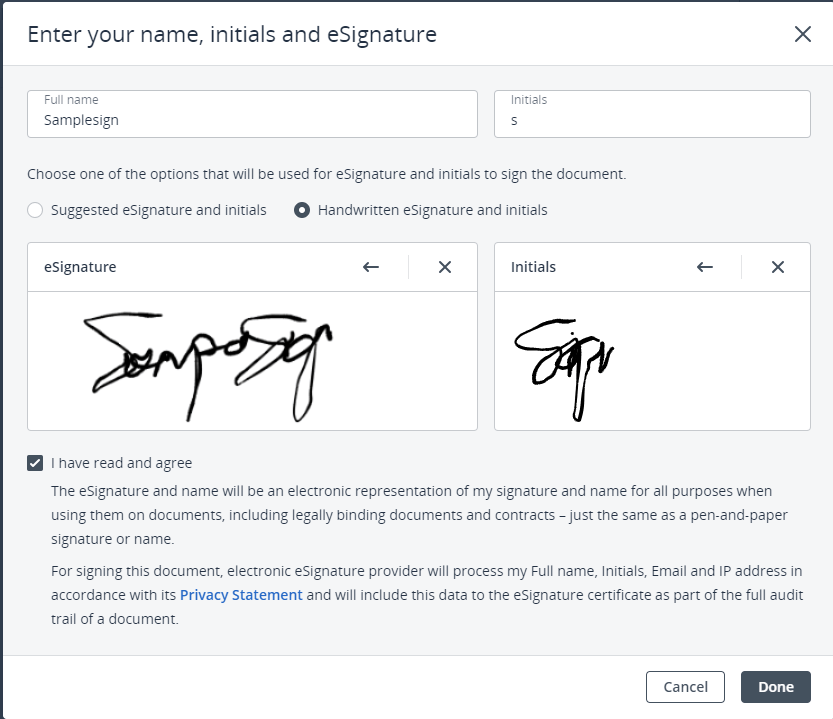Close the eSignature dialog

click(x=802, y=34)
